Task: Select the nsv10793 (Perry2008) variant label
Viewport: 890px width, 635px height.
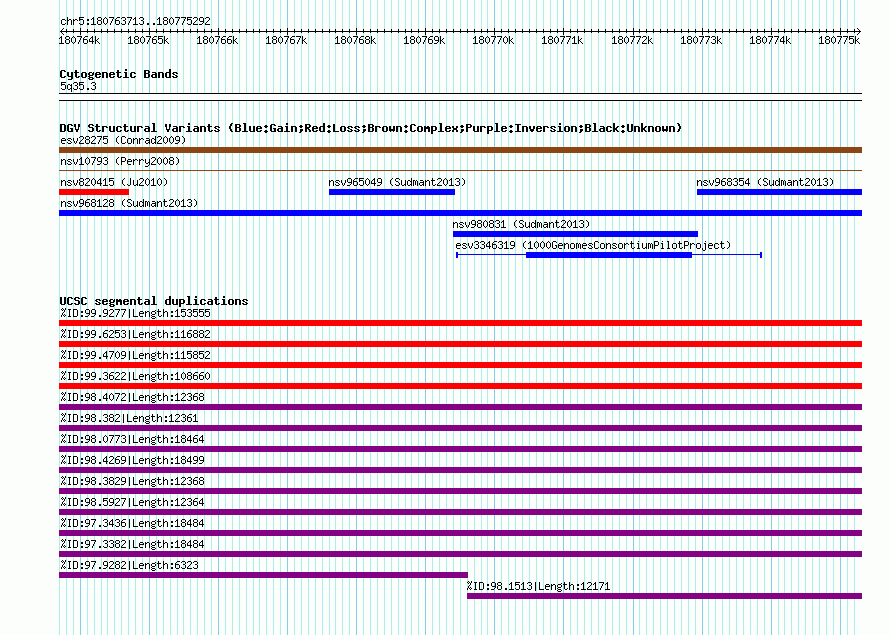Action: (x=120, y=161)
